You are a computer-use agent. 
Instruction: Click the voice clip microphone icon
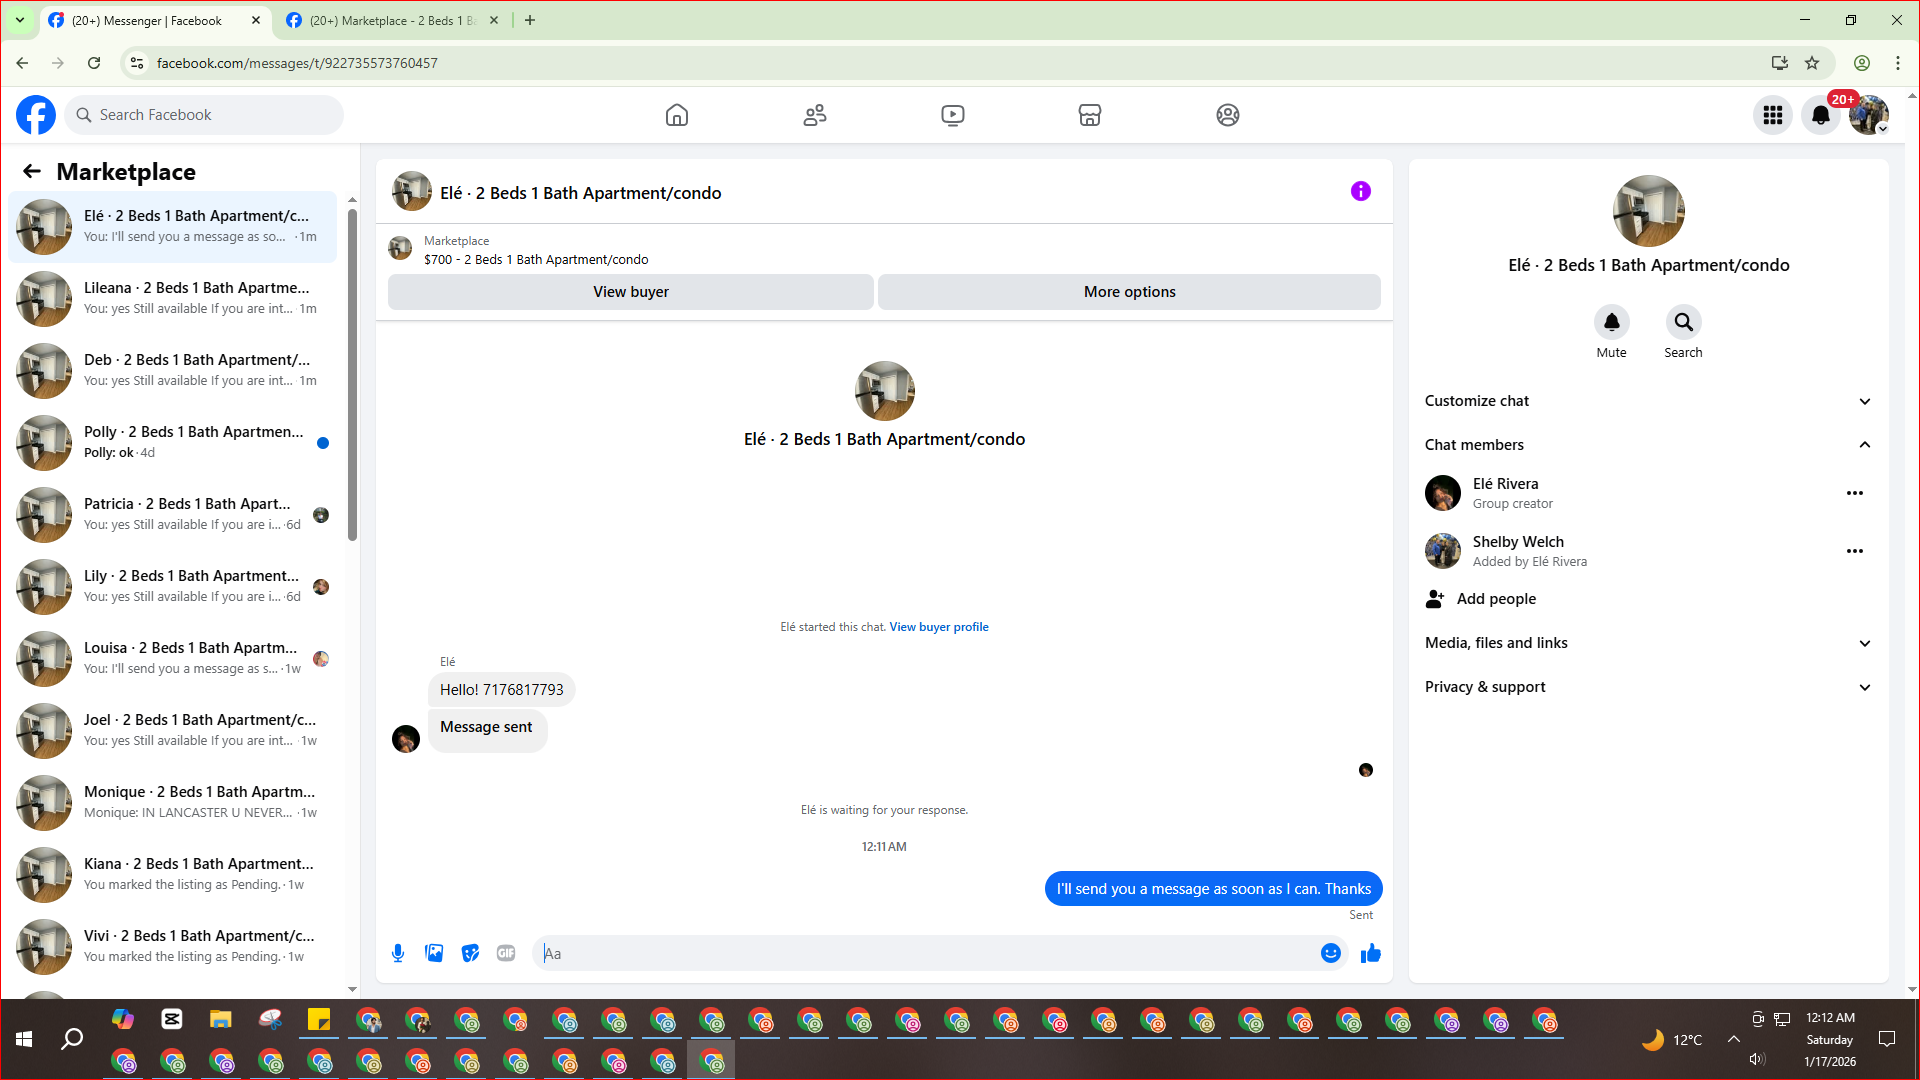coord(398,953)
